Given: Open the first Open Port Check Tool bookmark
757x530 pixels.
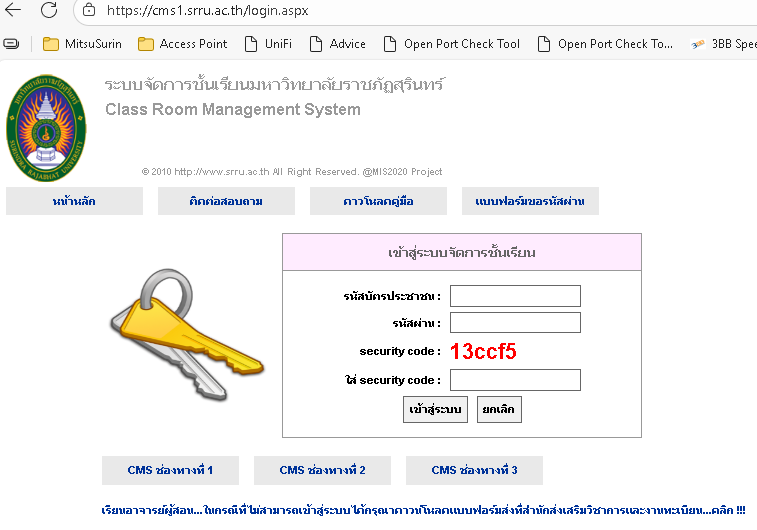Looking at the screenshot, I should (x=452, y=44).
